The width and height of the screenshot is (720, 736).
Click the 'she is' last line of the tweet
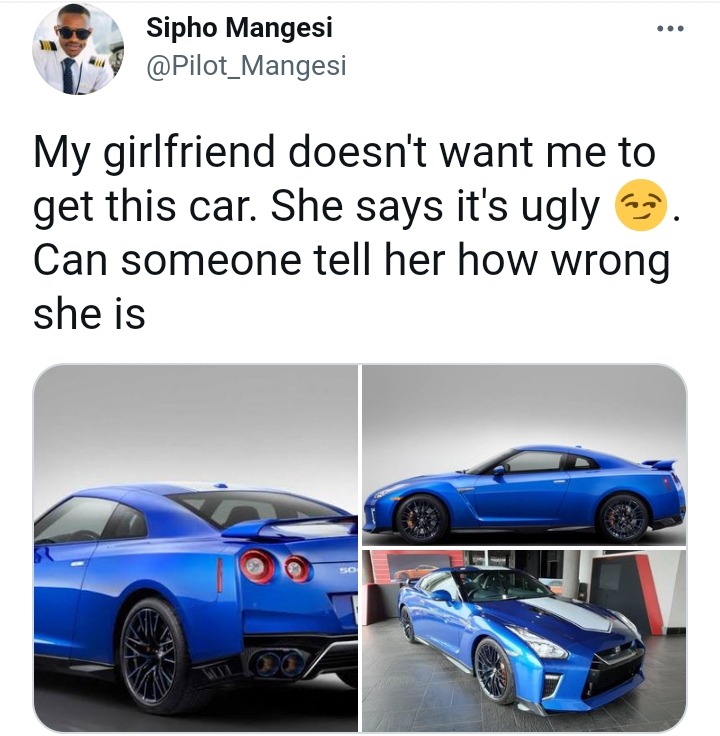point(89,314)
